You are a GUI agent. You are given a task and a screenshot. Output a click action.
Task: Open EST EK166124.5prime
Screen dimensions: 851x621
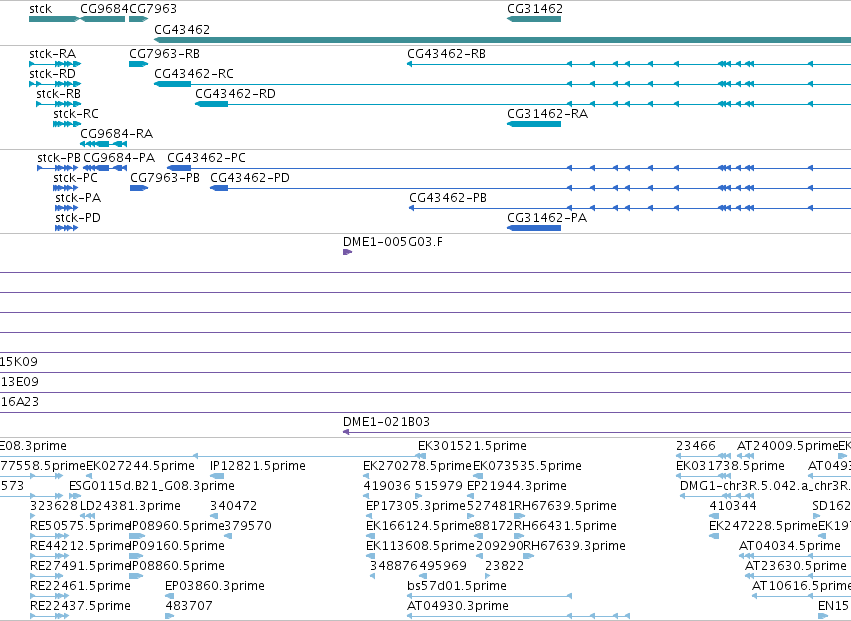(371, 536)
